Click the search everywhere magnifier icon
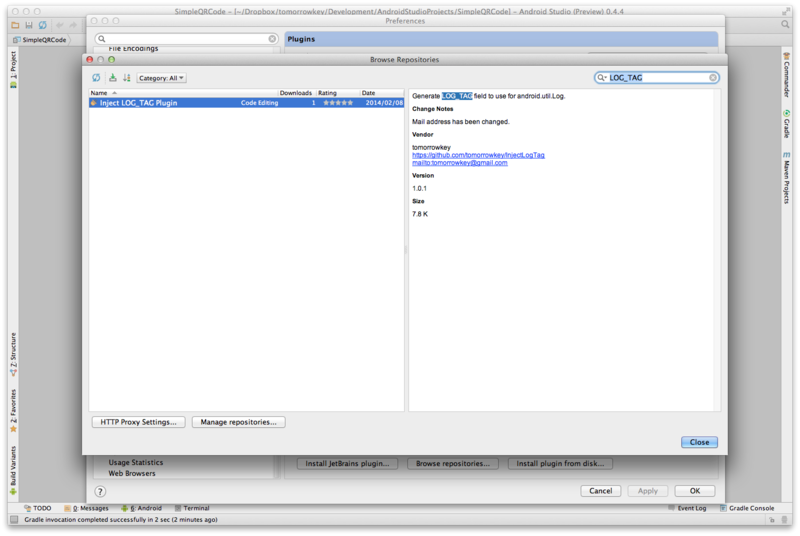800x536 pixels. (785, 24)
